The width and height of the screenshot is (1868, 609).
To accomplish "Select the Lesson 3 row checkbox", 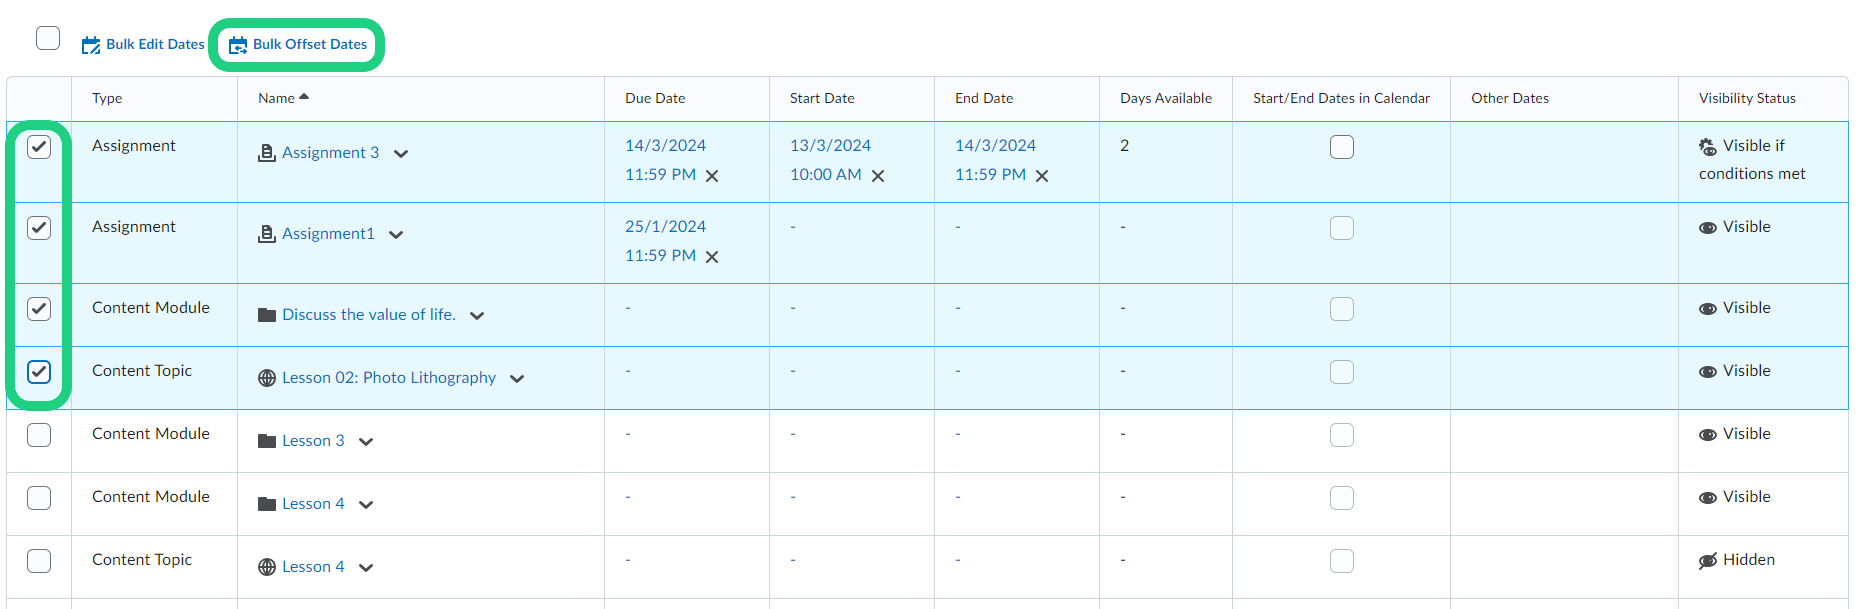I will [x=39, y=435].
